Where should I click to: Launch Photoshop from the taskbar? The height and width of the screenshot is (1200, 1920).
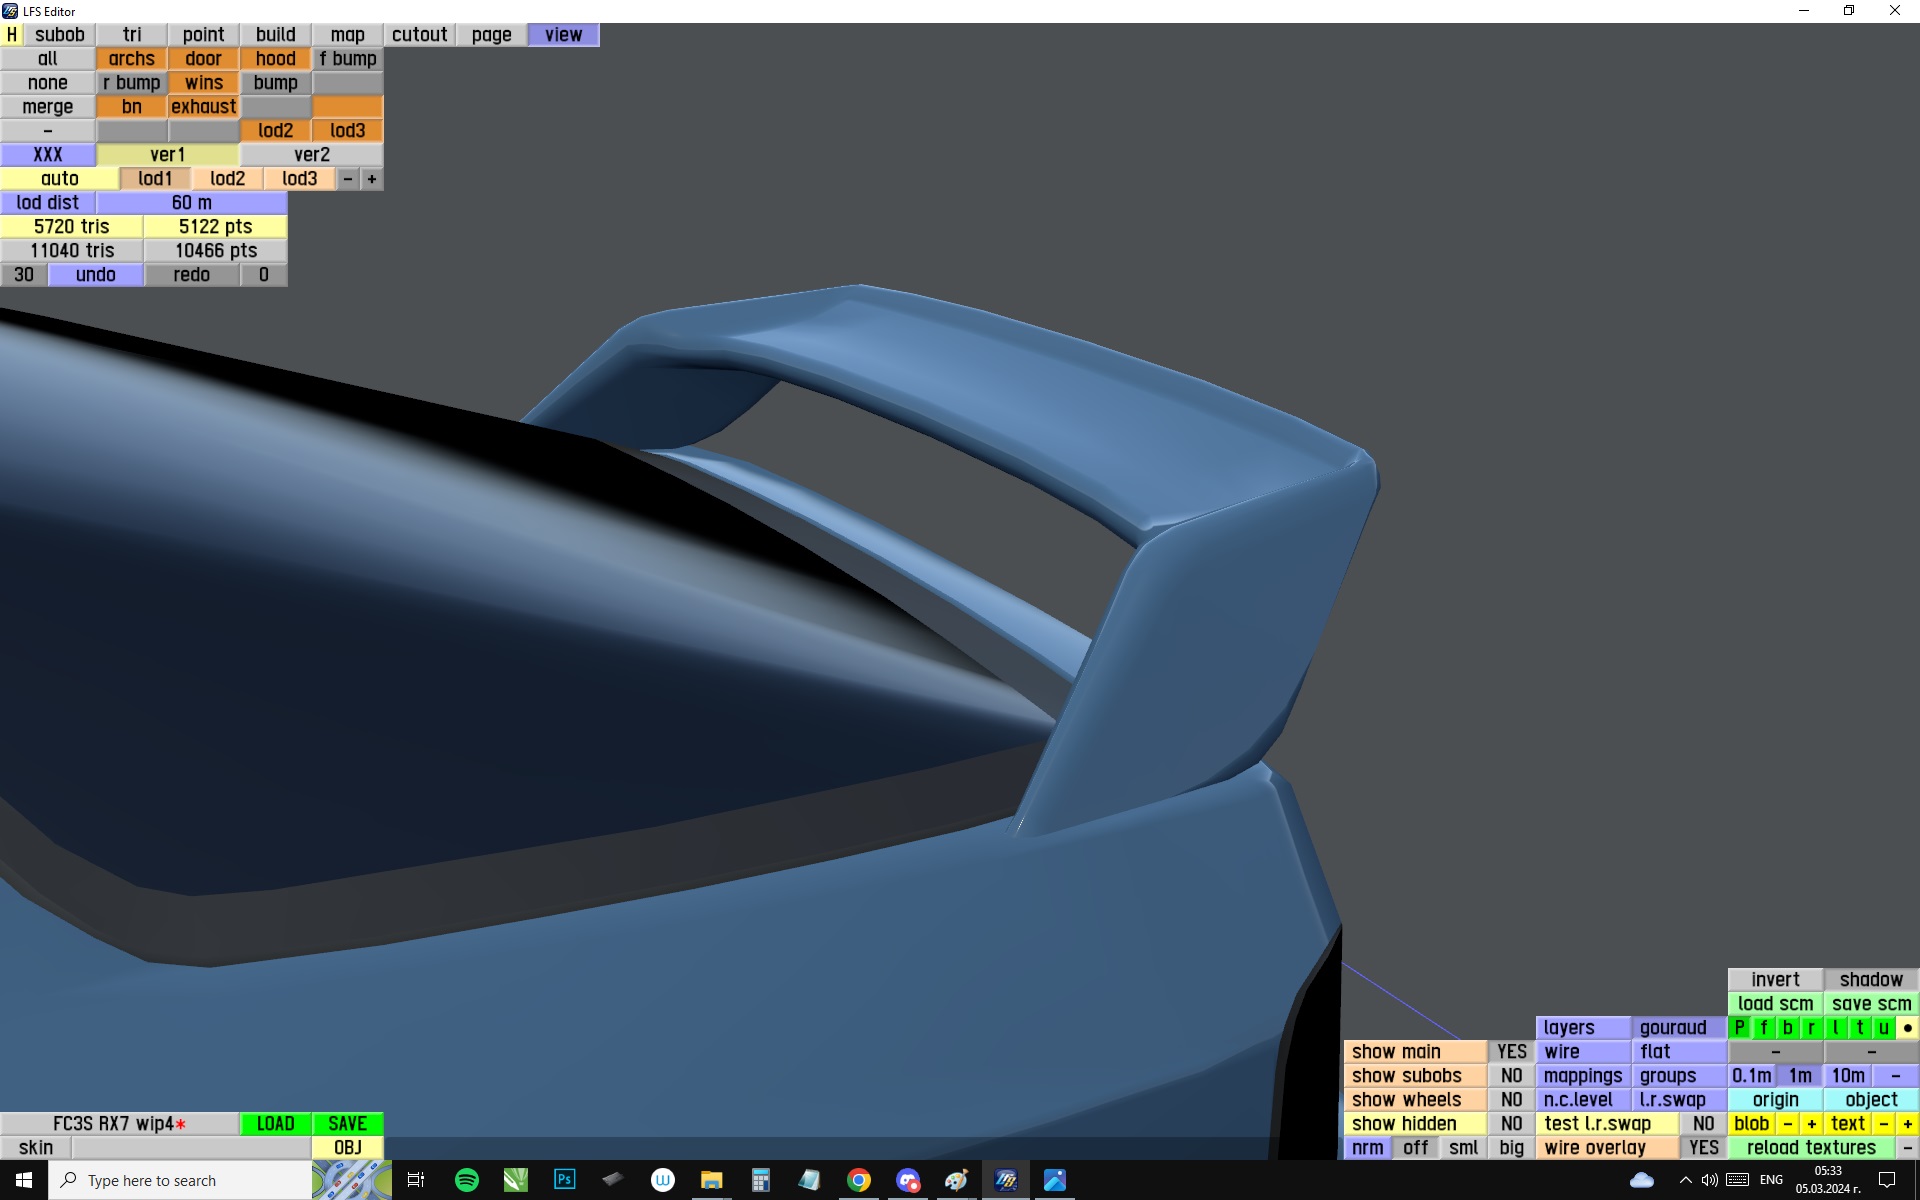click(x=564, y=1180)
